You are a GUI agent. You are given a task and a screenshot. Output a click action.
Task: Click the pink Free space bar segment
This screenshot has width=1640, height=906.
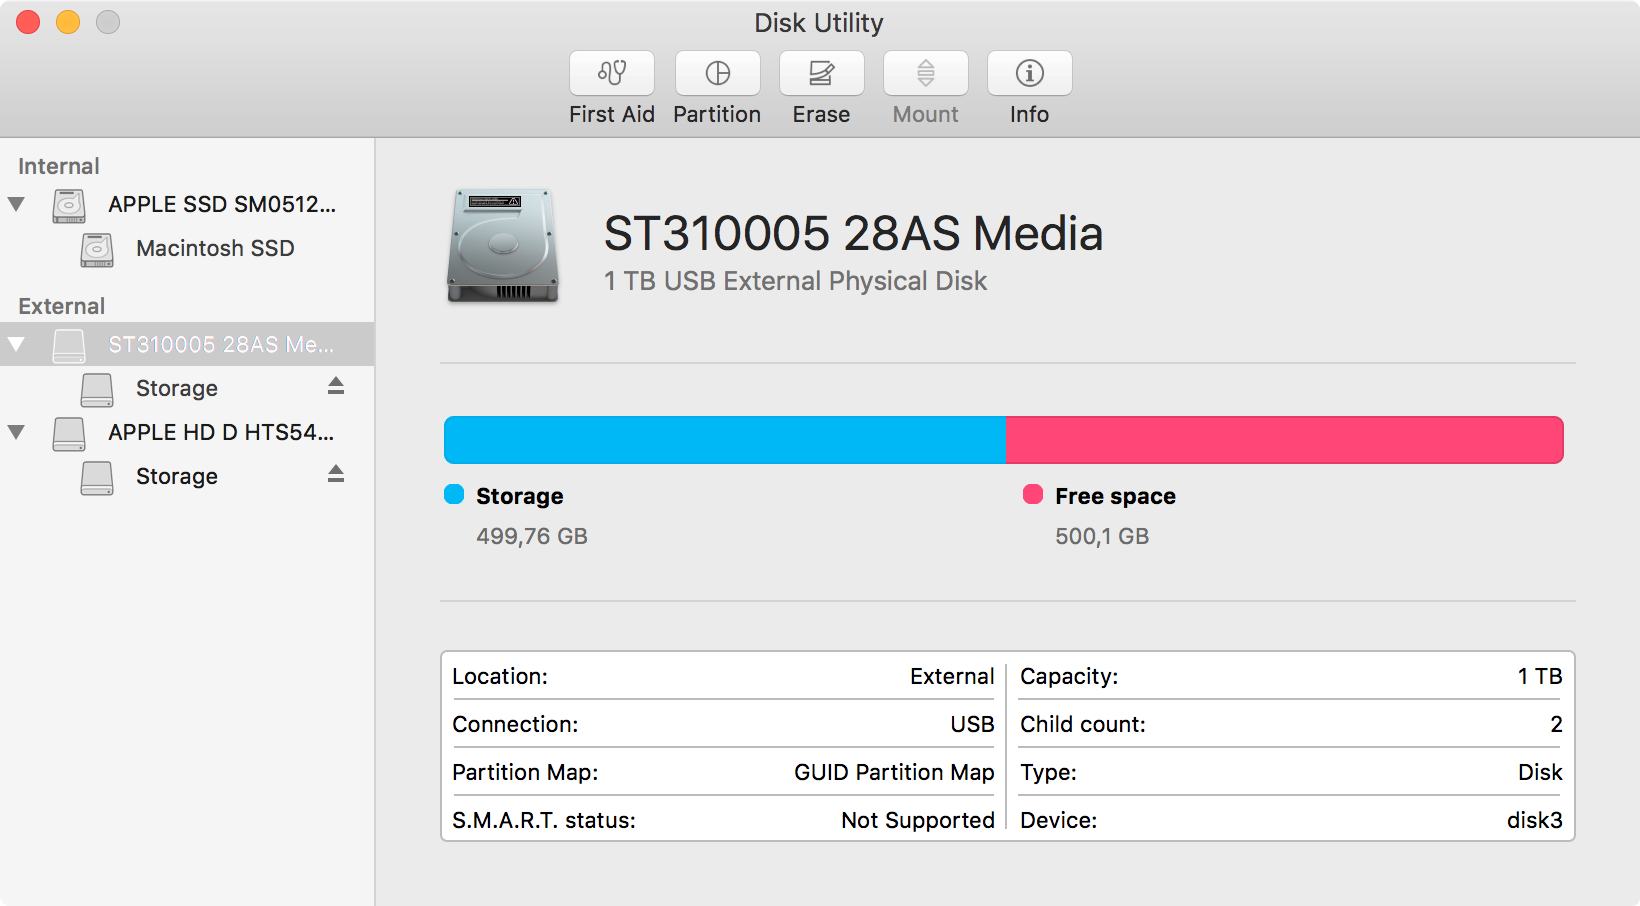(1284, 440)
